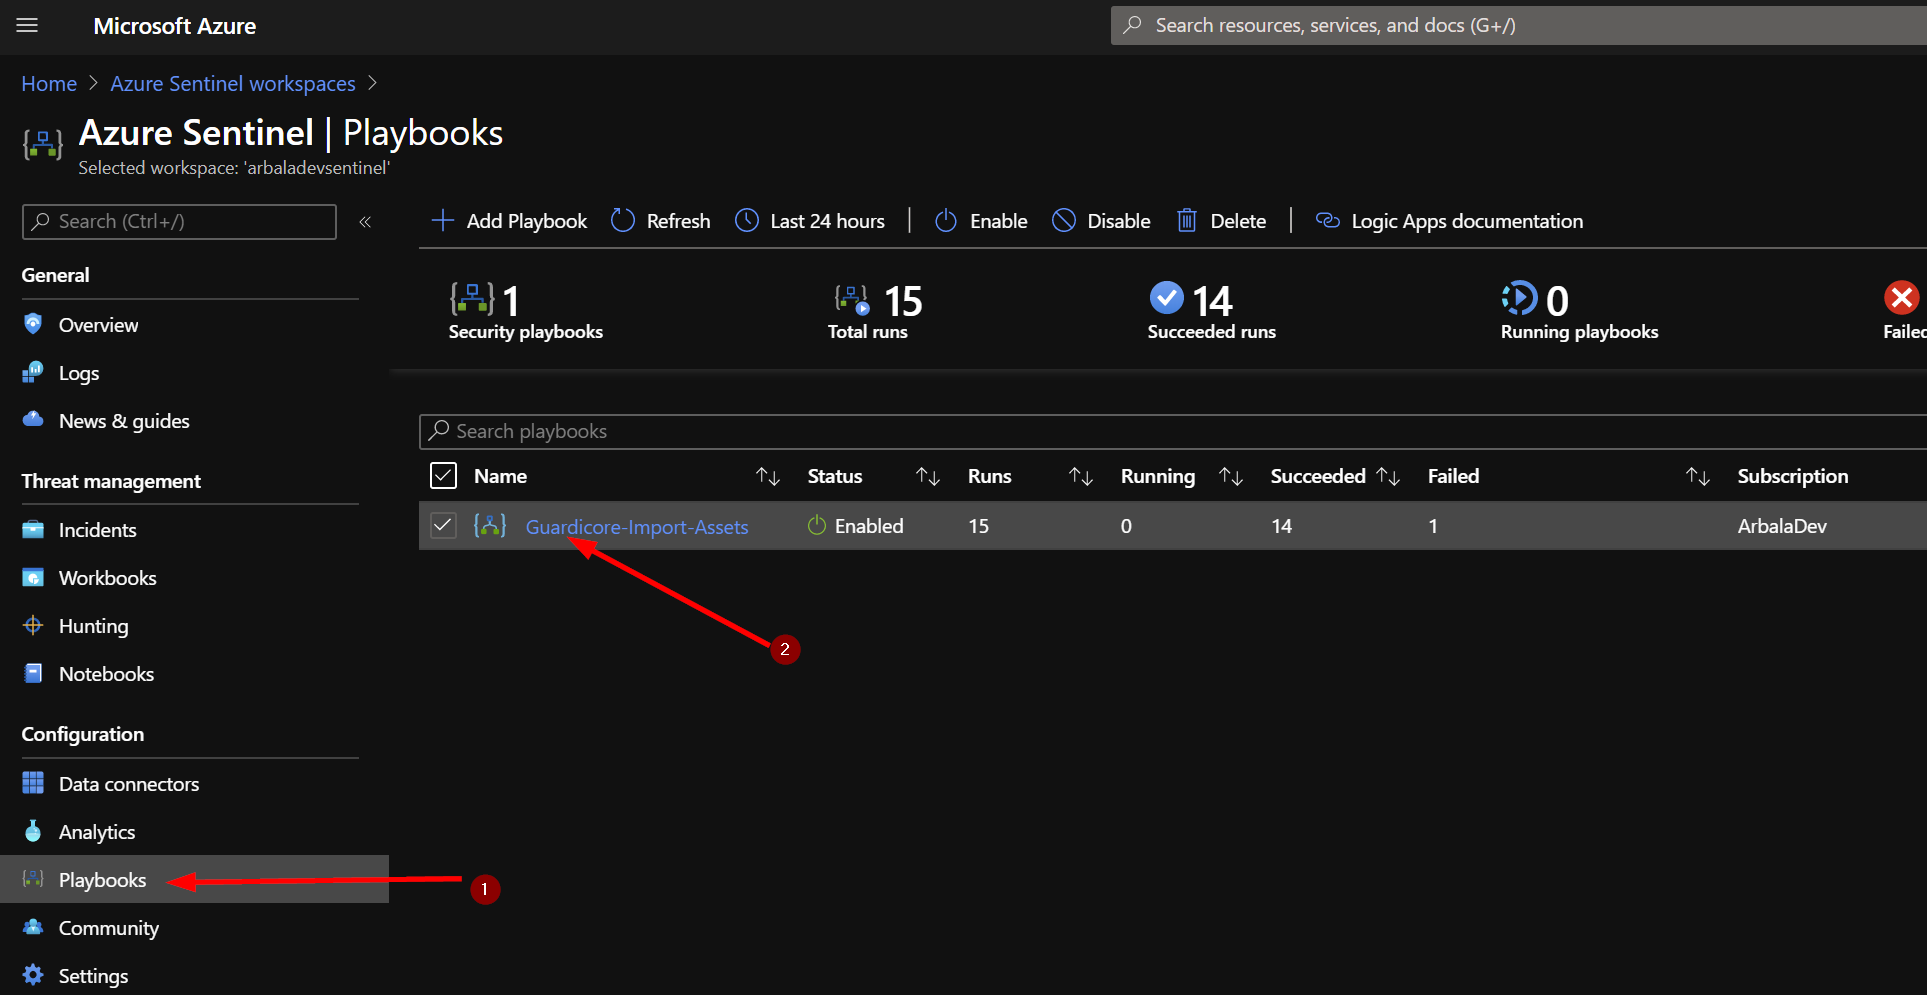The height and width of the screenshot is (995, 1927).
Task: Open the Azure portal hamburger menu
Action: coord(27,25)
